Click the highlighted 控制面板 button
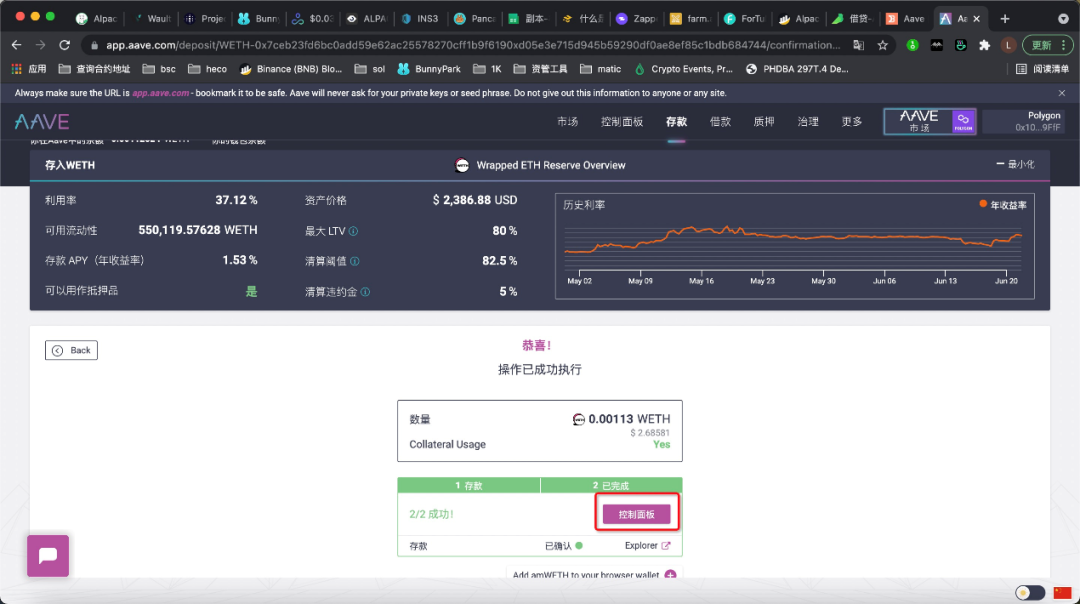 click(637, 513)
